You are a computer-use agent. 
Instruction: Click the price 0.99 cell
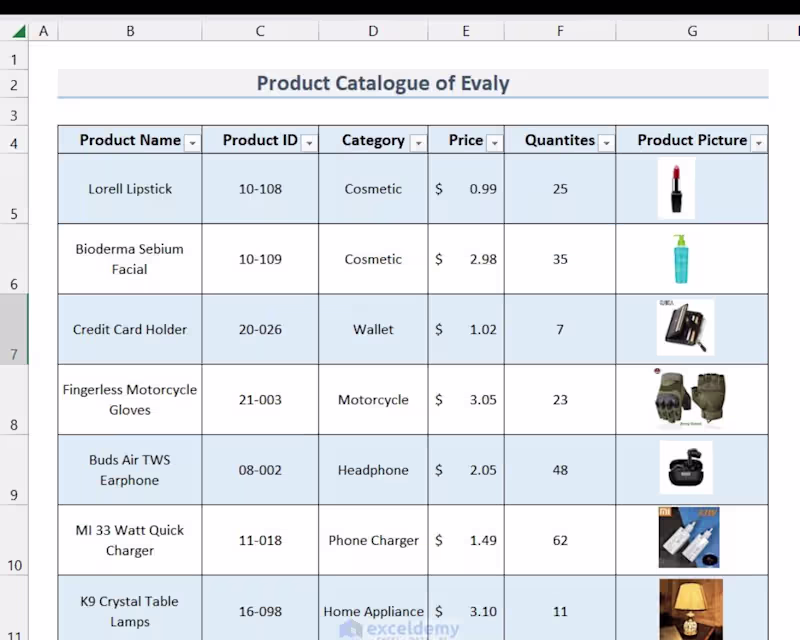pyautogui.click(x=466, y=189)
